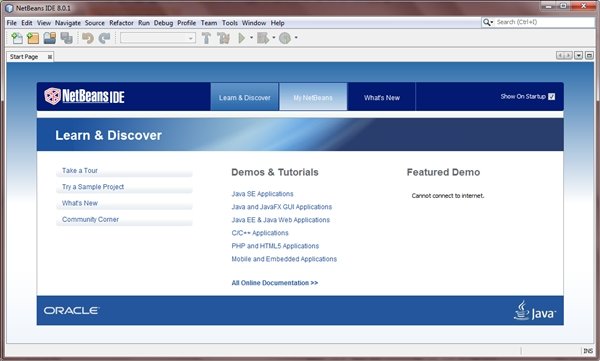
Task: Open Java SE Applications tutorials
Action: tap(262, 194)
